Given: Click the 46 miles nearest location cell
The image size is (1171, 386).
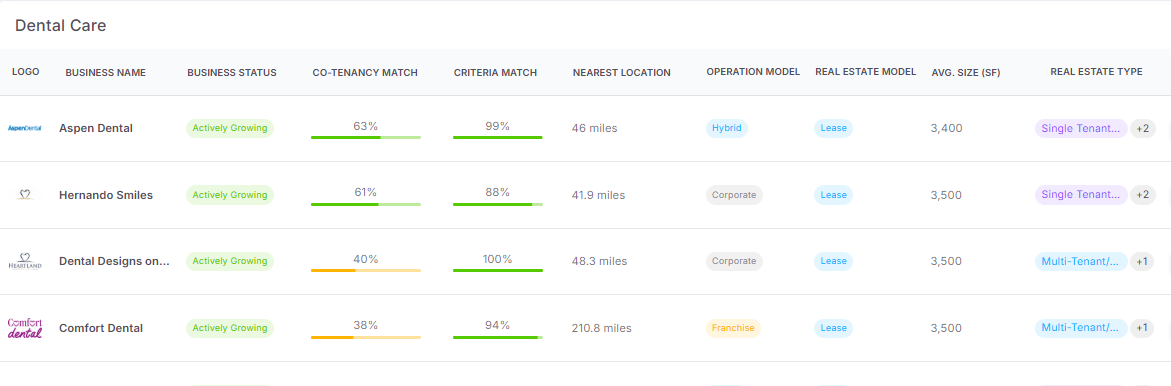Looking at the screenshot, I should [x=594, y=128].
